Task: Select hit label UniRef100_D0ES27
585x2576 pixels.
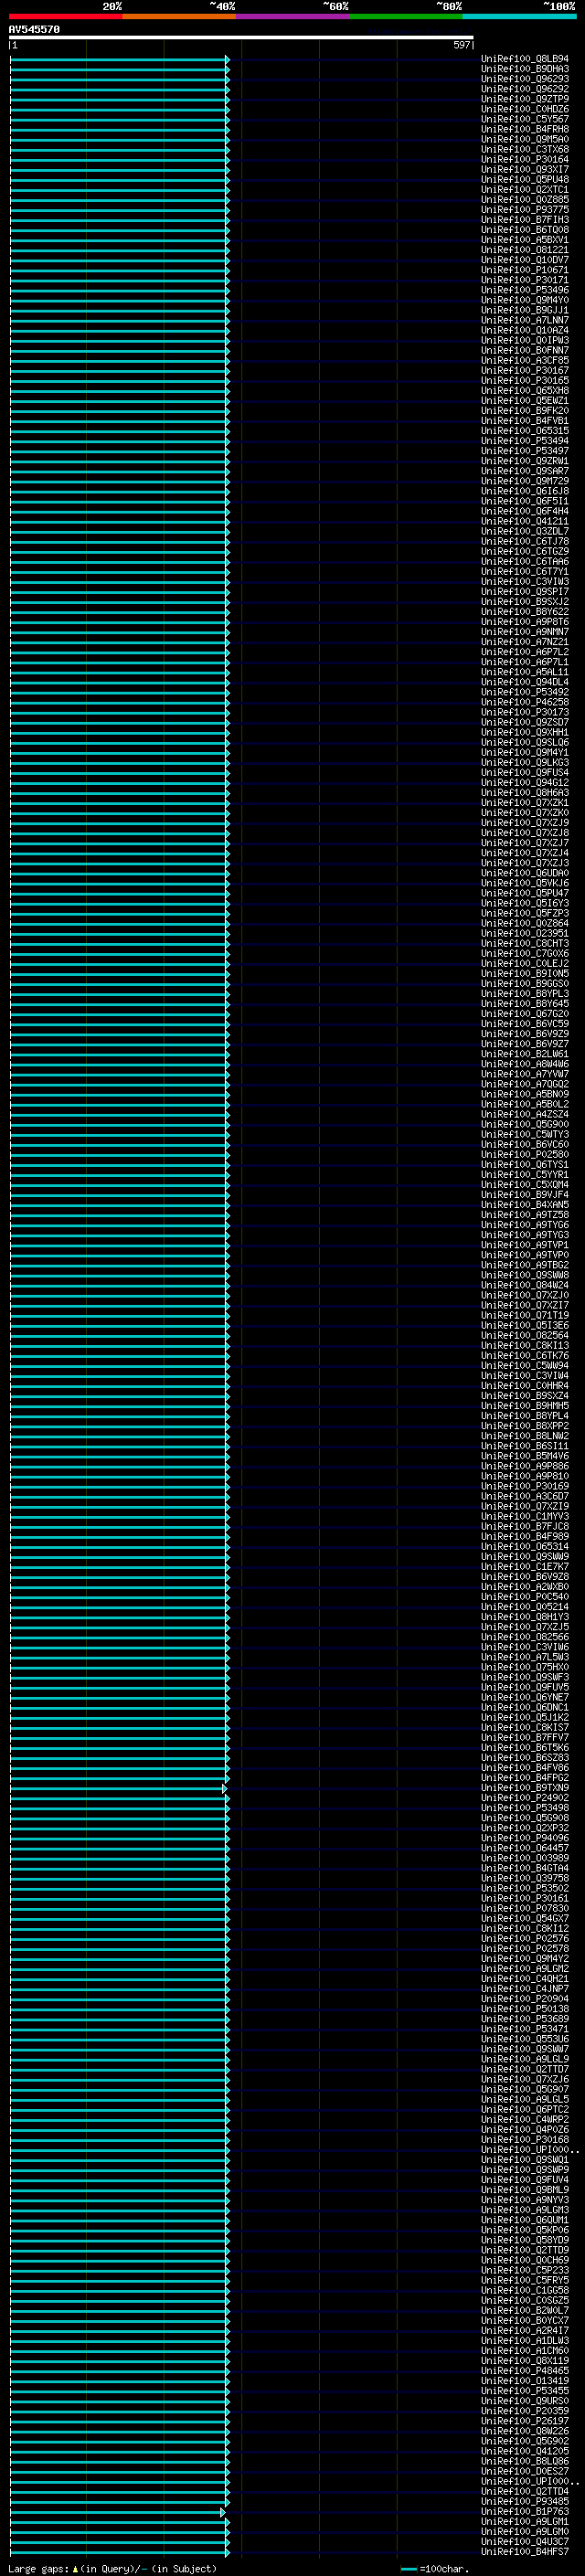Action: pyautogui.click(x=525, y=2471)
